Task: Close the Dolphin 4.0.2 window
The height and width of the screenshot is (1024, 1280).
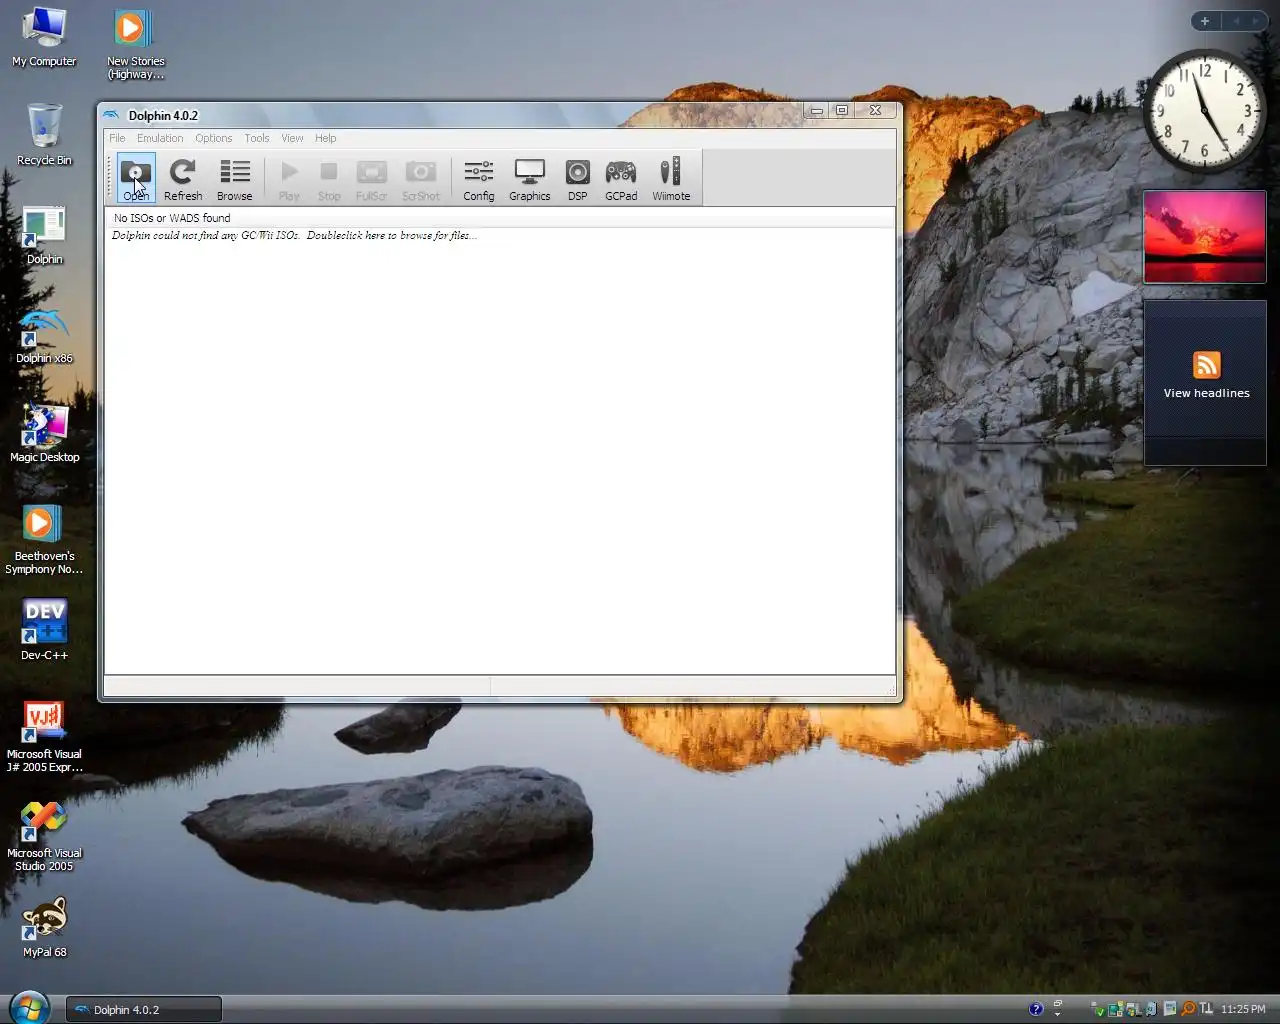Action: [x=876, y=110]
